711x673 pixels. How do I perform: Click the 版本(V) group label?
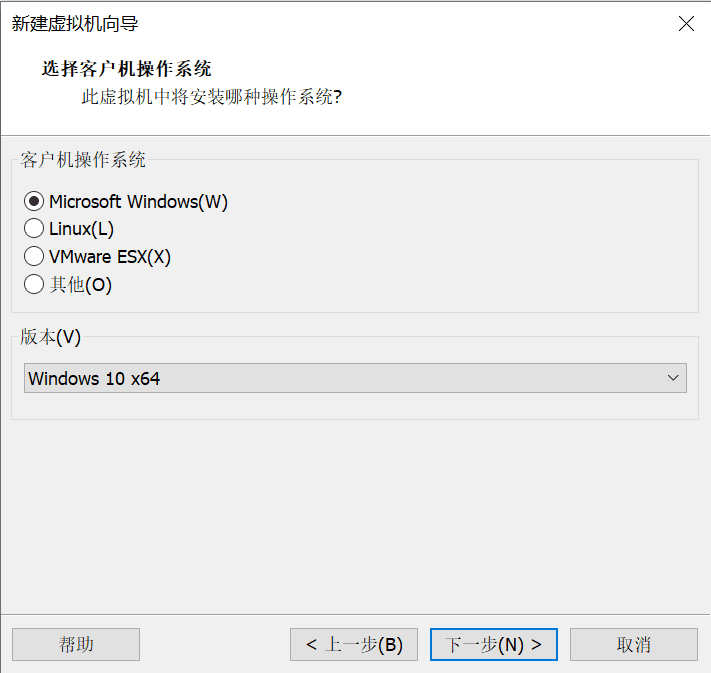pos(50,337)
